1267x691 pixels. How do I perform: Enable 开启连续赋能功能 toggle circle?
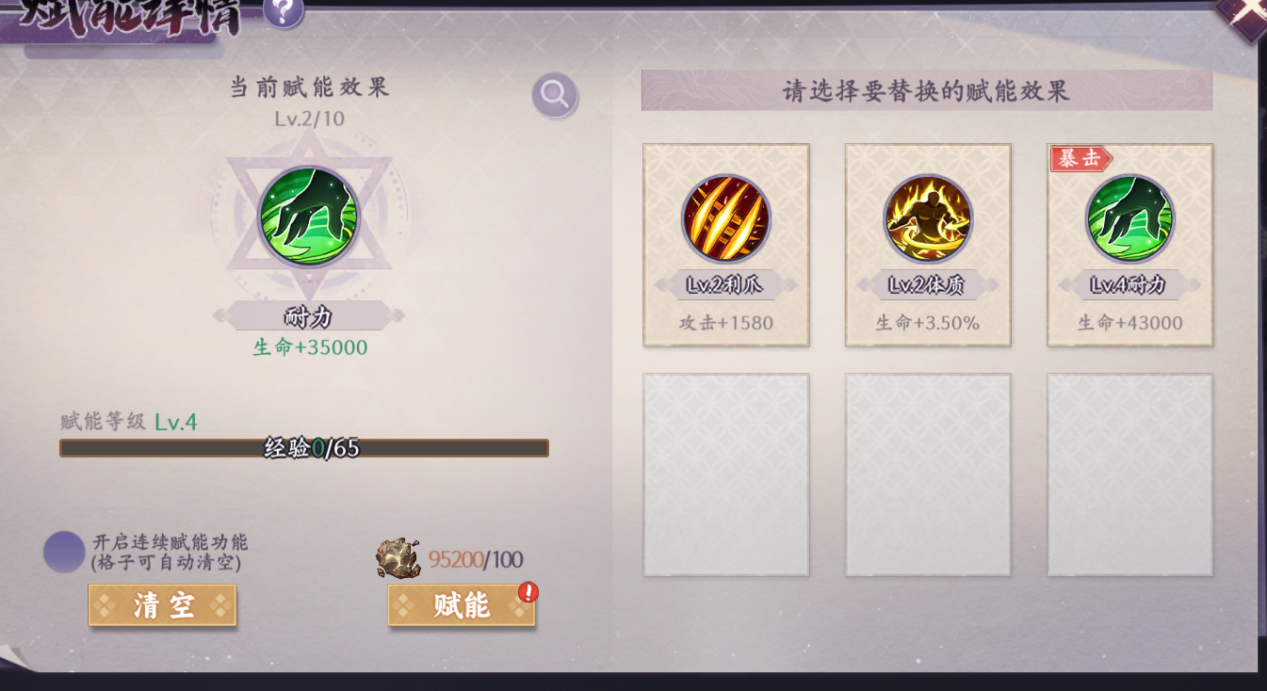click(x=64, y=552)
